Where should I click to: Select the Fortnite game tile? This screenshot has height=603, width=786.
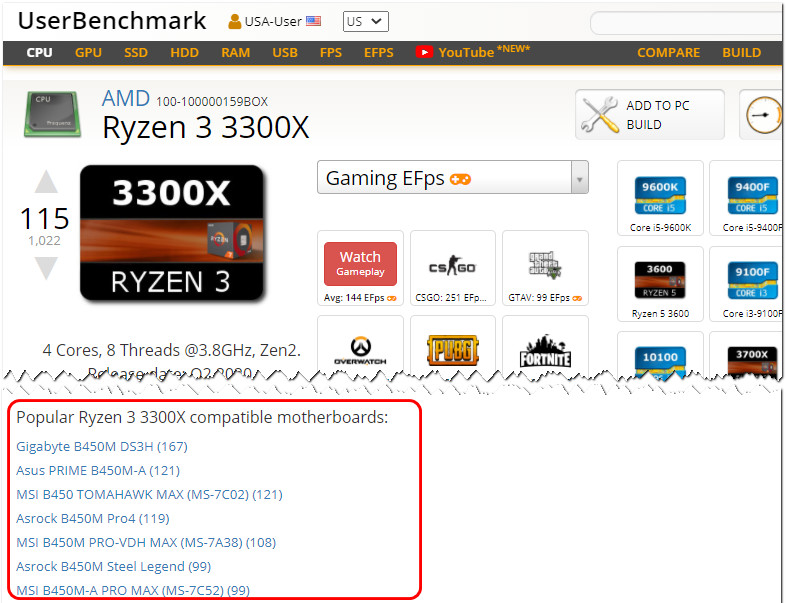click(545, 346)
